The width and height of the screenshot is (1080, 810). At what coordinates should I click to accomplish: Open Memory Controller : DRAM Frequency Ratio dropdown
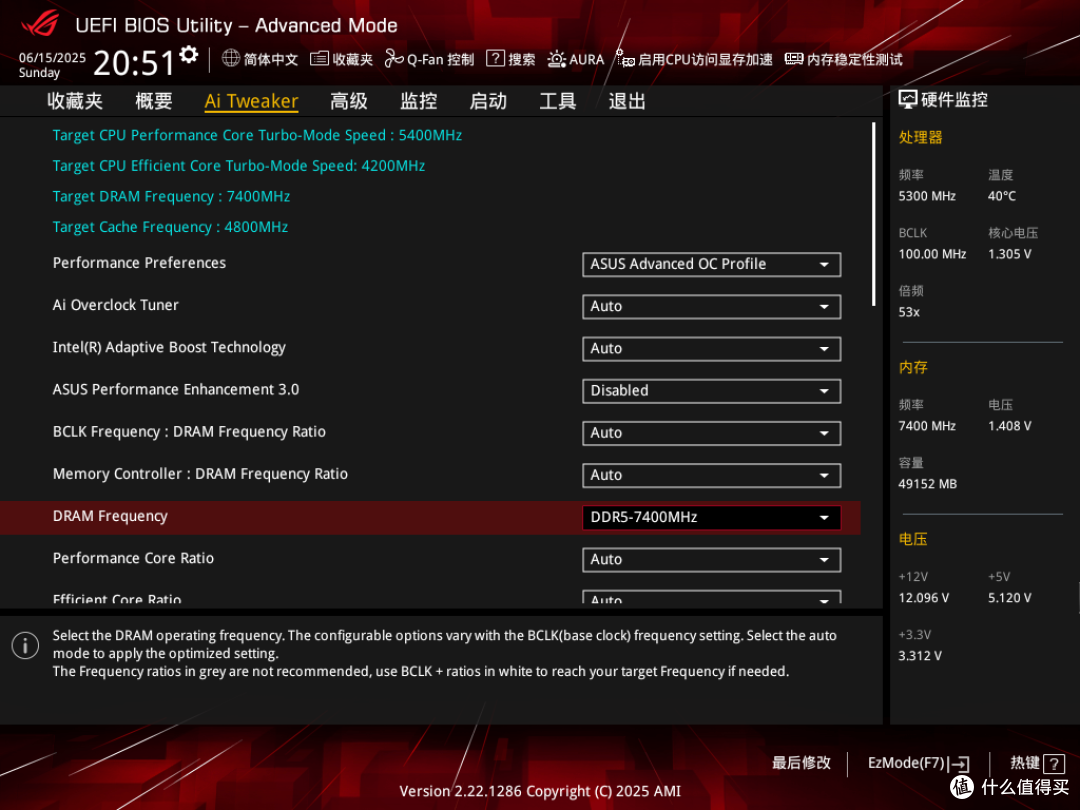pos(712,475)
